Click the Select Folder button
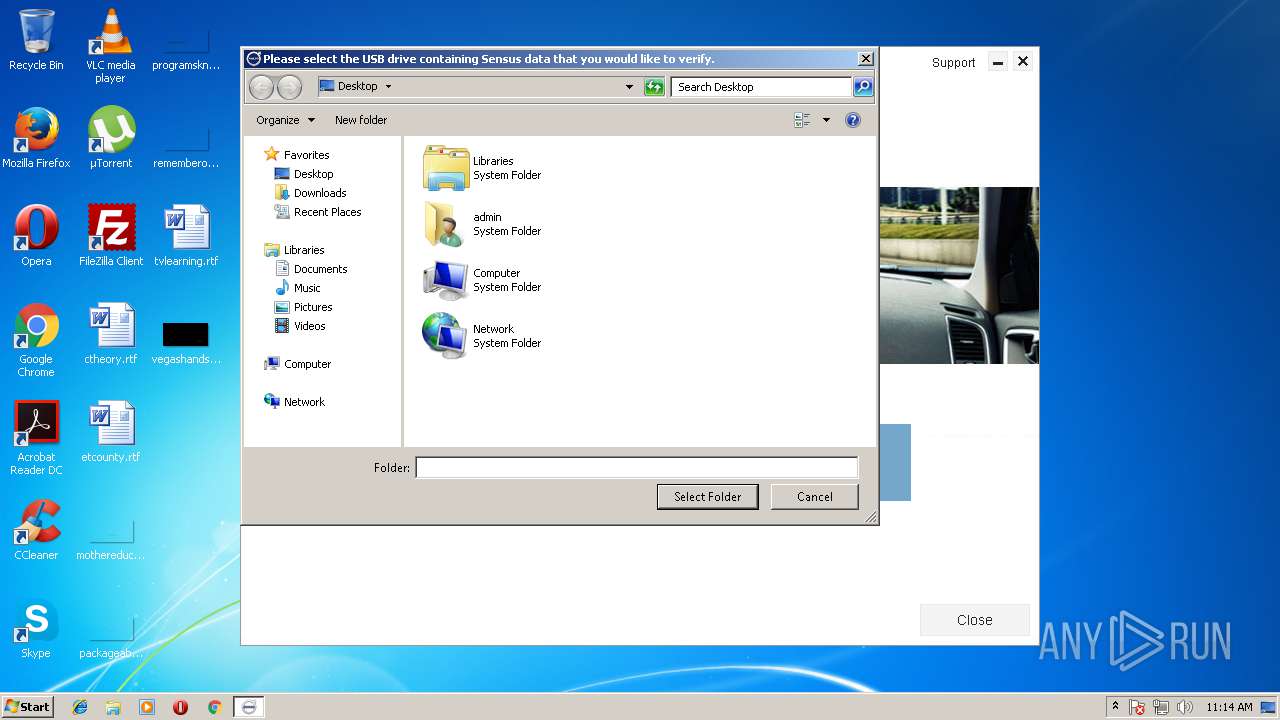This screenshot has height=720, width=1280. pyautogui.click(x=707, y=497)
